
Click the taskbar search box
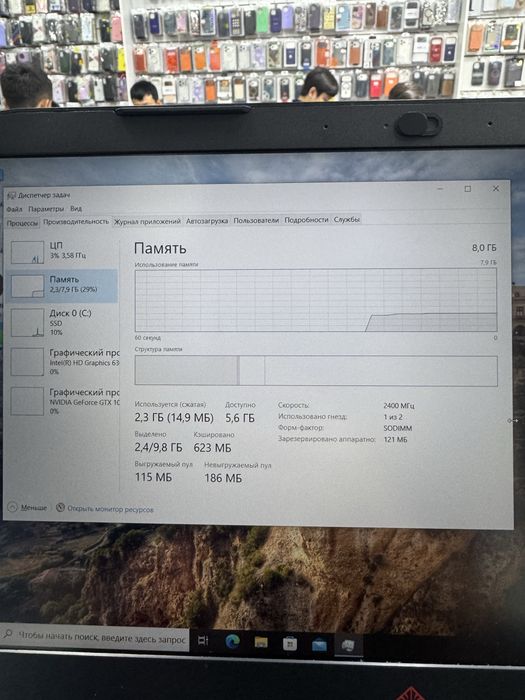94,638
